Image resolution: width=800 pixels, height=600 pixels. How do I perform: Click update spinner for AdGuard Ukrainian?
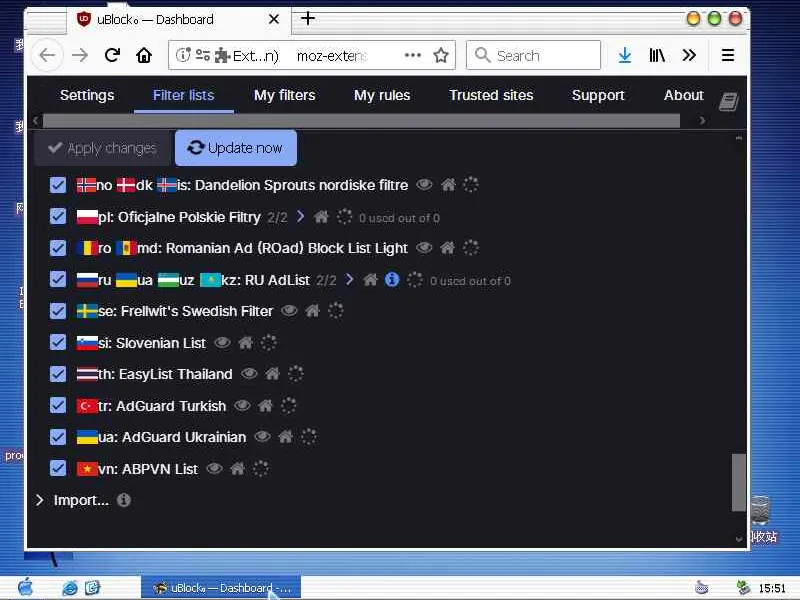(309, 437)
